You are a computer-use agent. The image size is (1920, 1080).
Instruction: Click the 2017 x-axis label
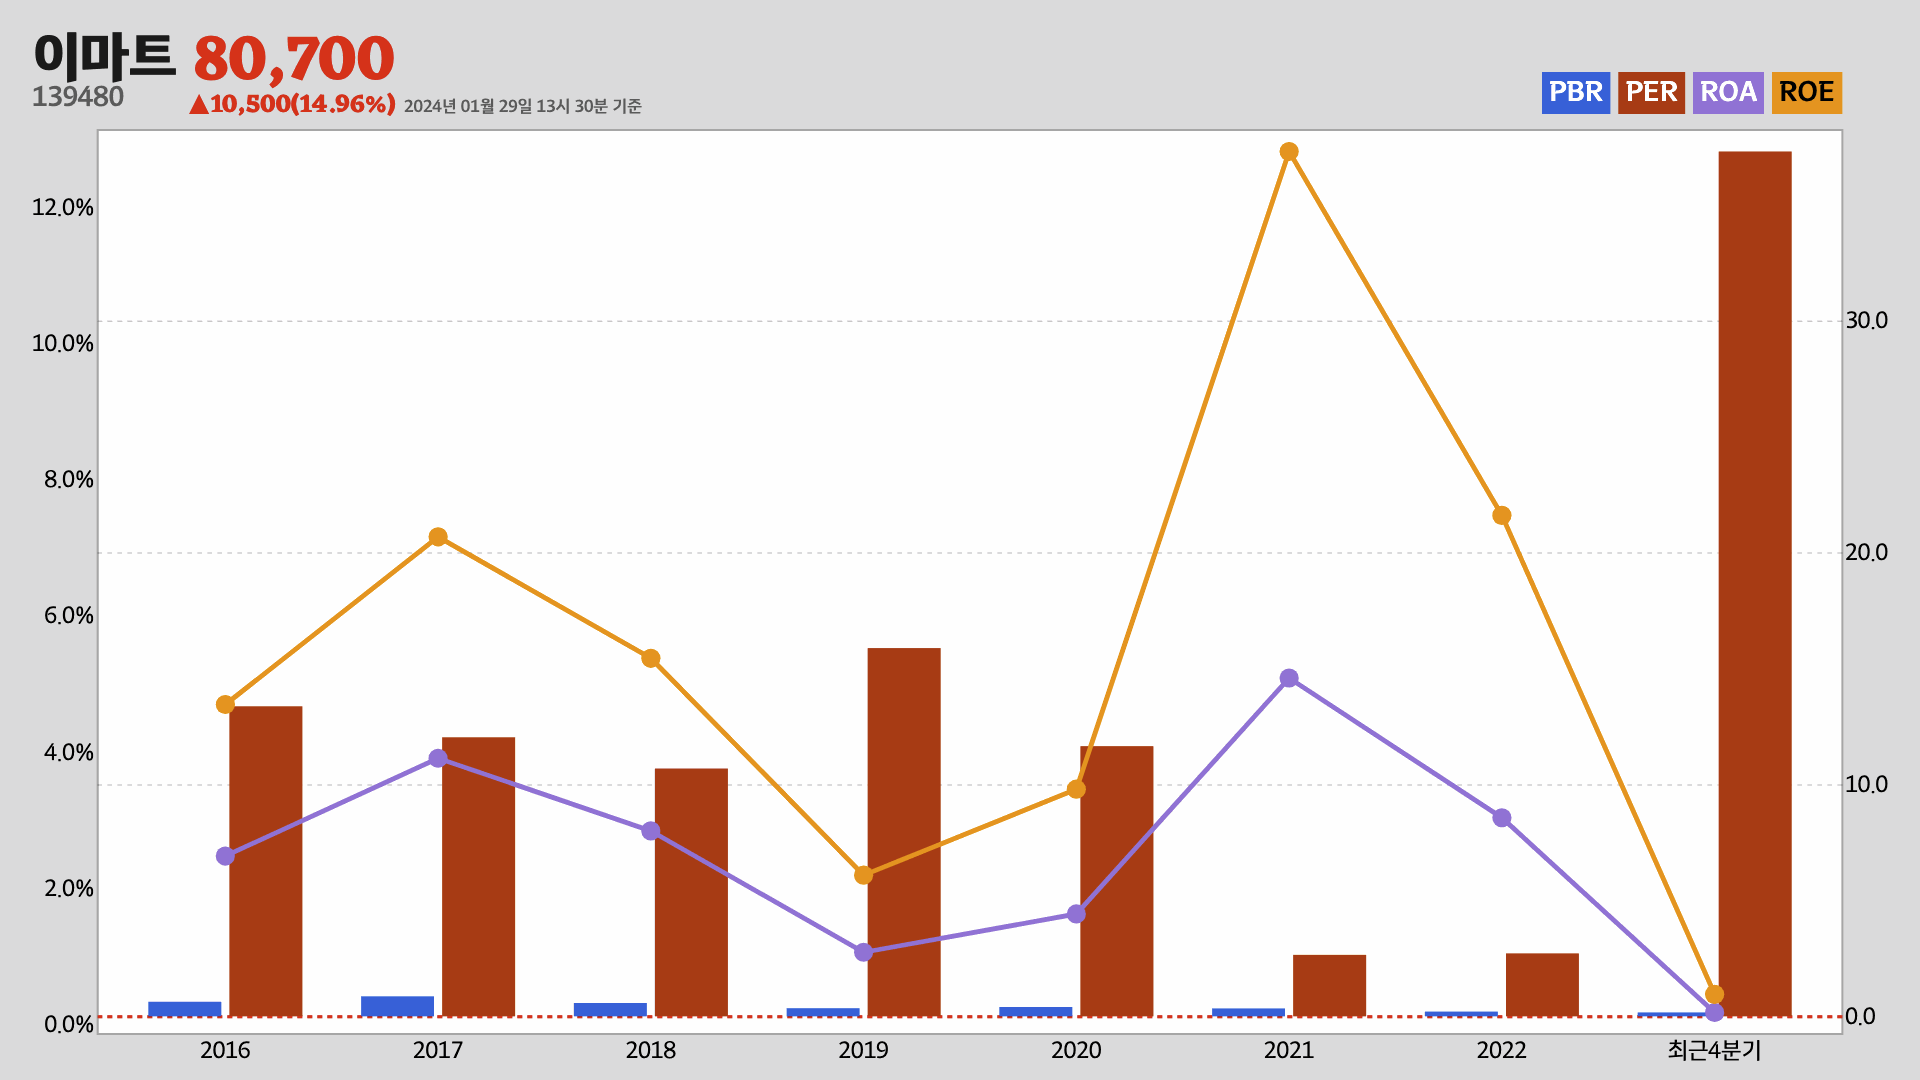pos(438,1050)
